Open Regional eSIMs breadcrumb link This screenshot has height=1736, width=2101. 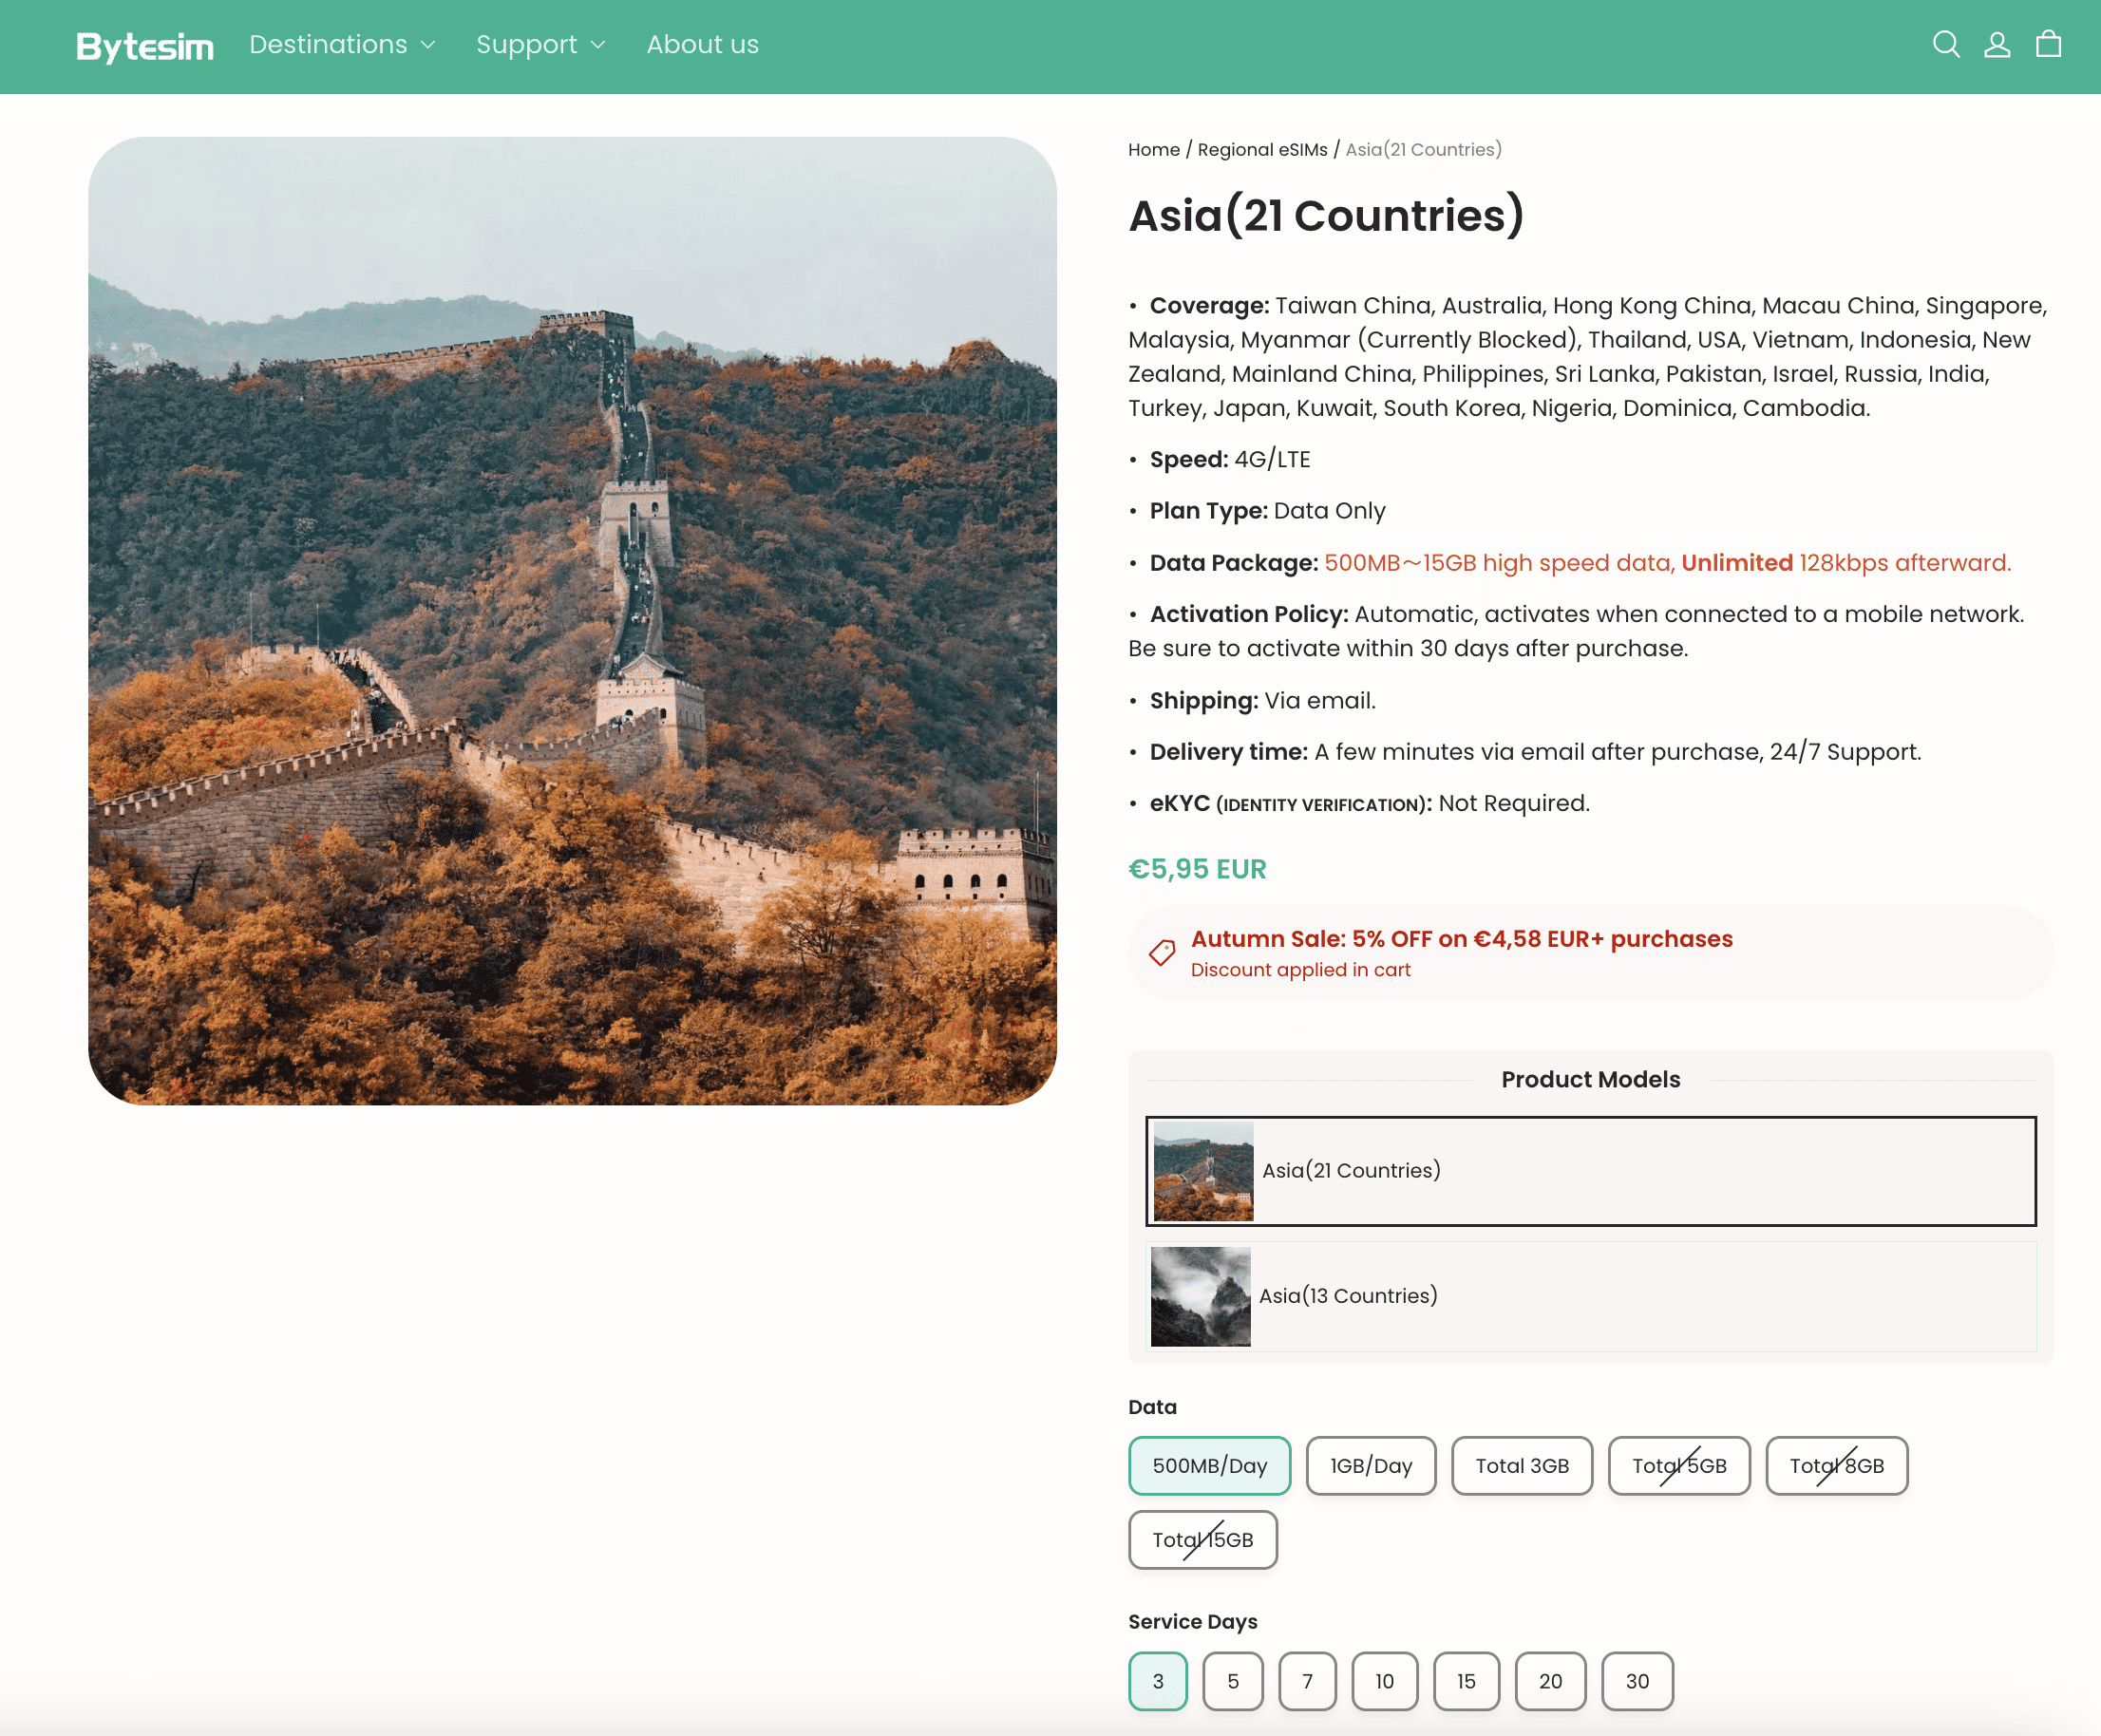pyautogui.click(x=1262, y=150)
